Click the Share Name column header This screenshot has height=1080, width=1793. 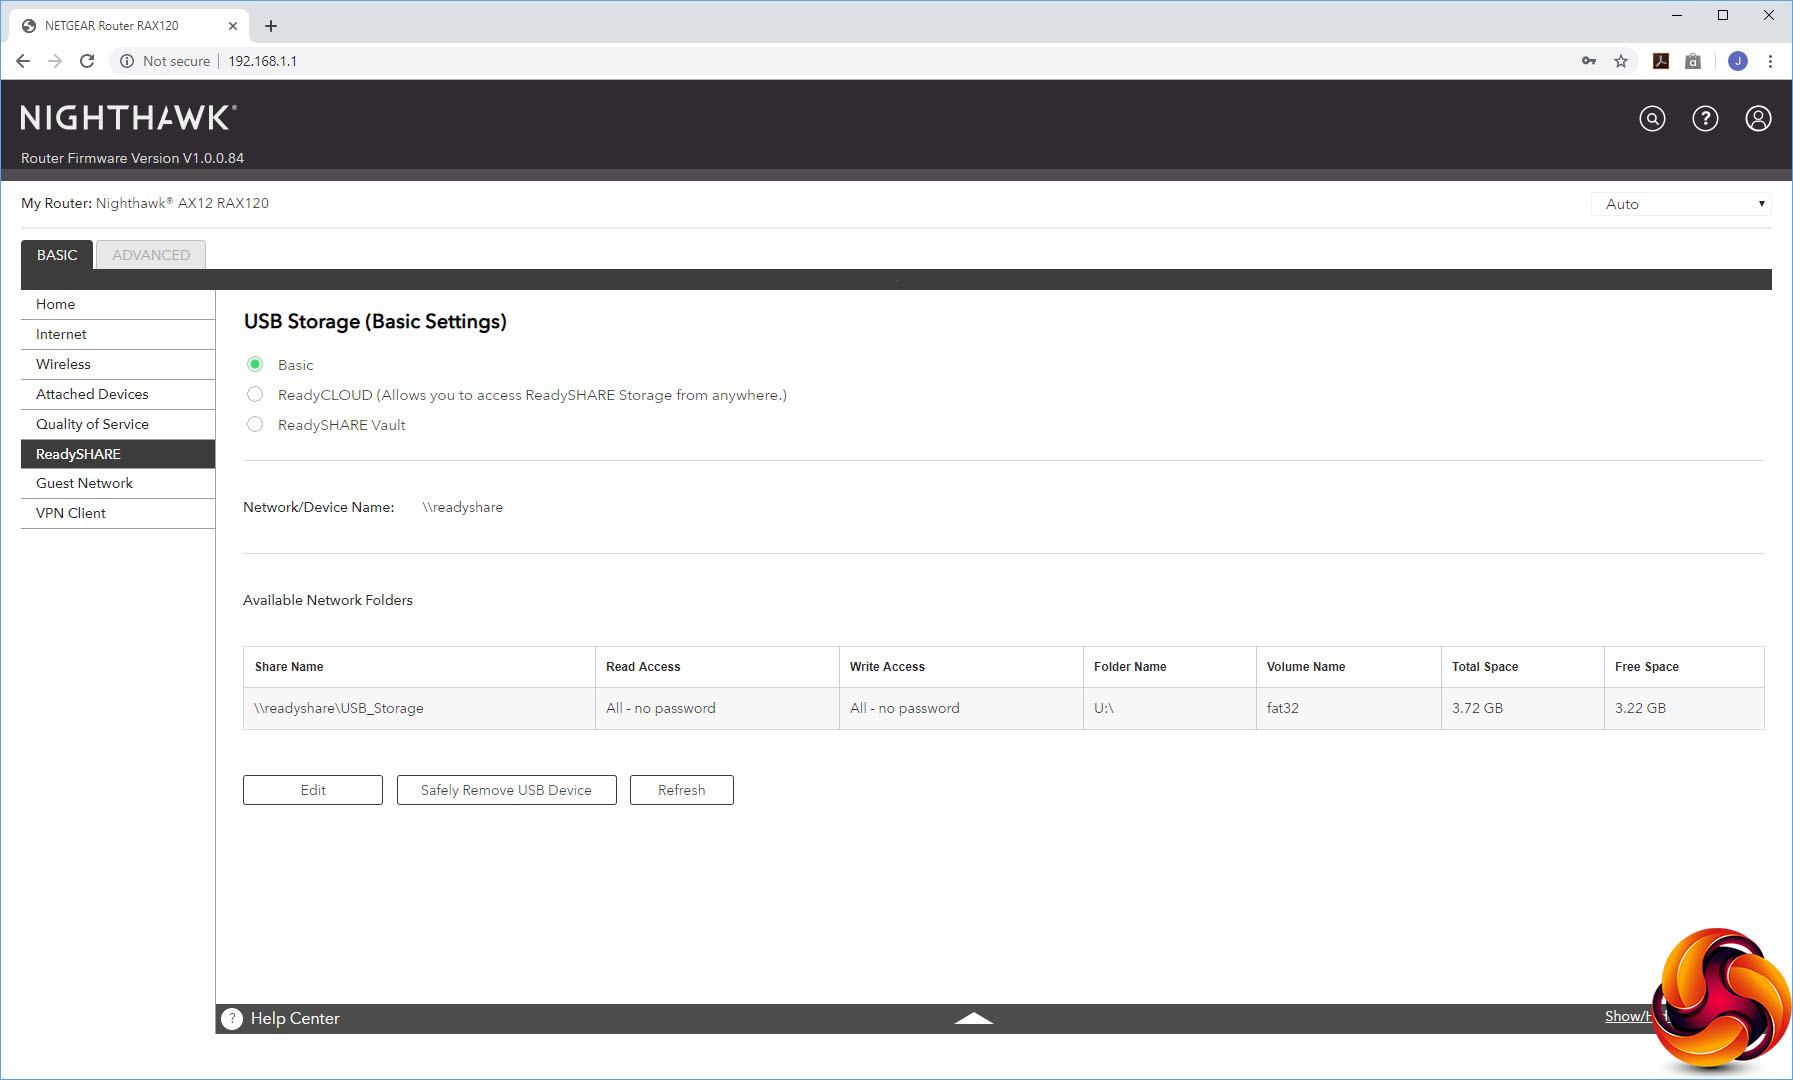419,667
